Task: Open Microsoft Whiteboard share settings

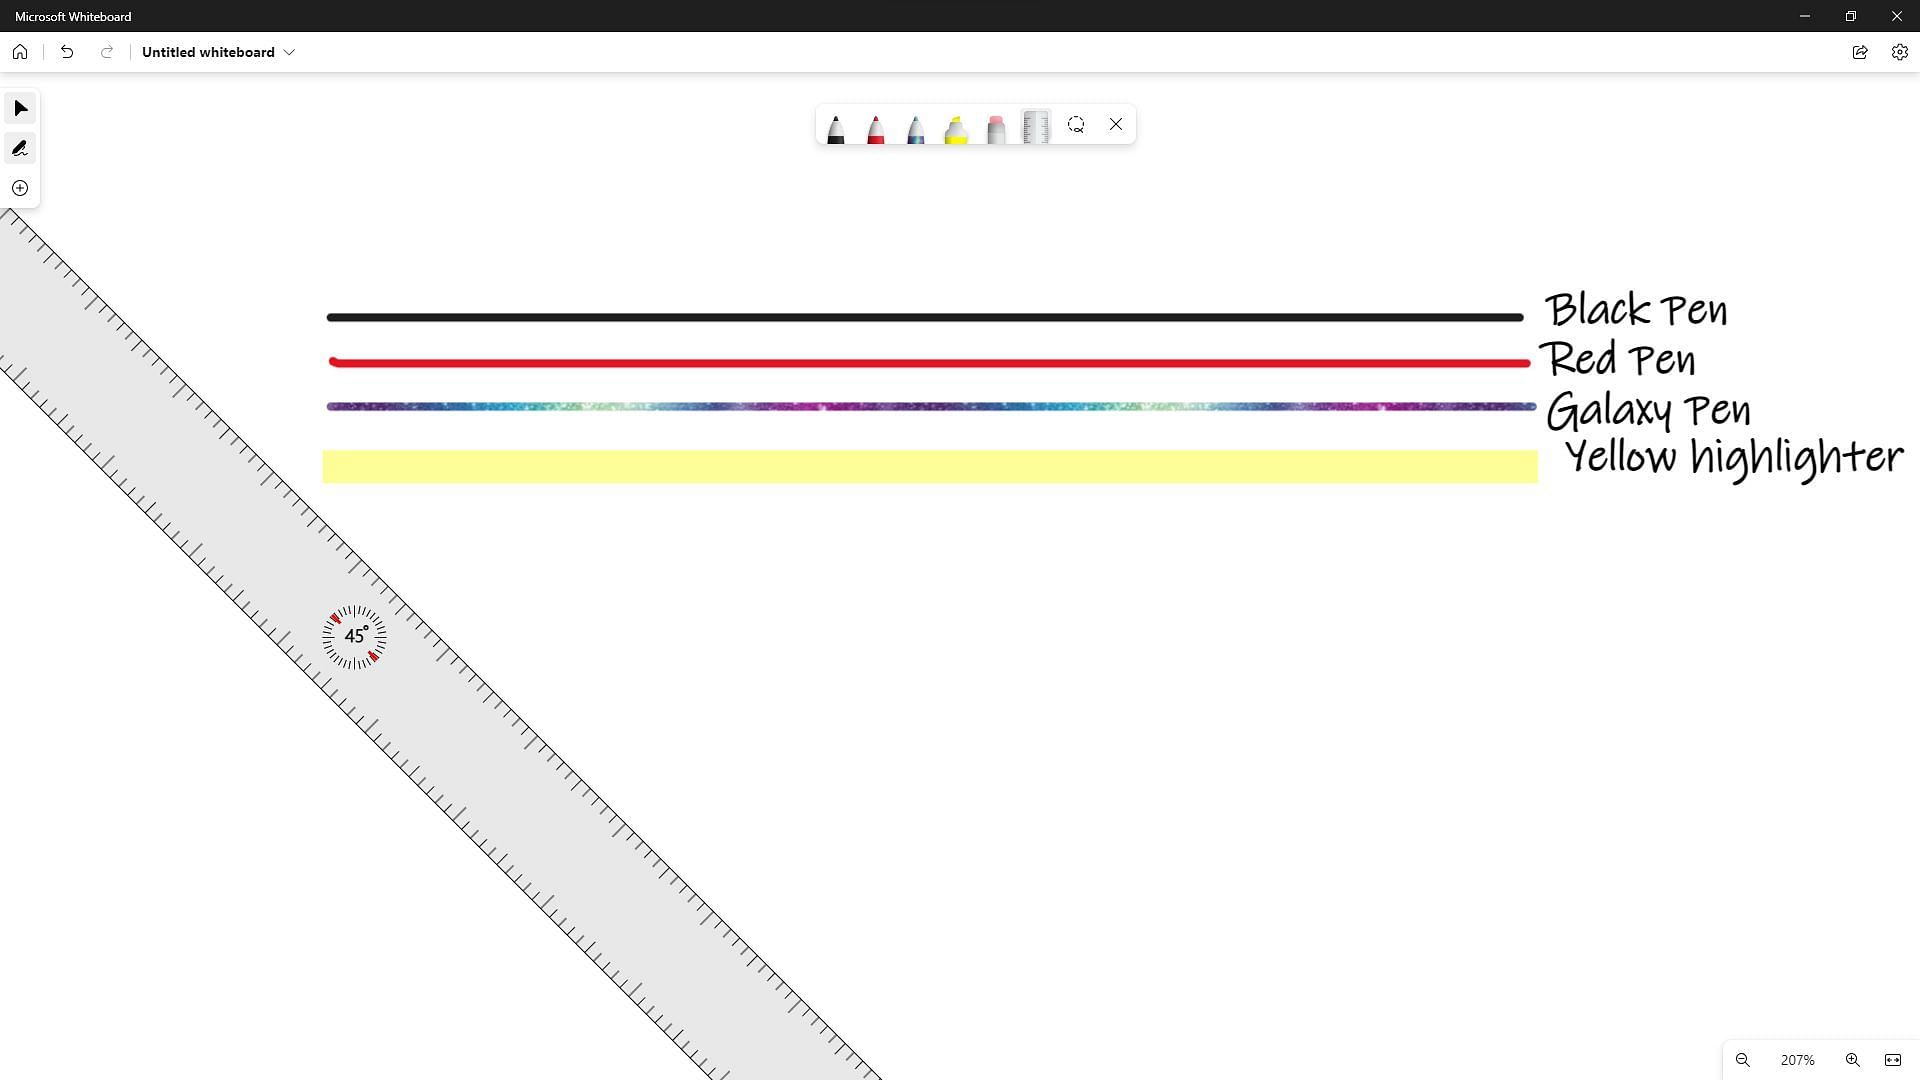Action: point(1859,51)
